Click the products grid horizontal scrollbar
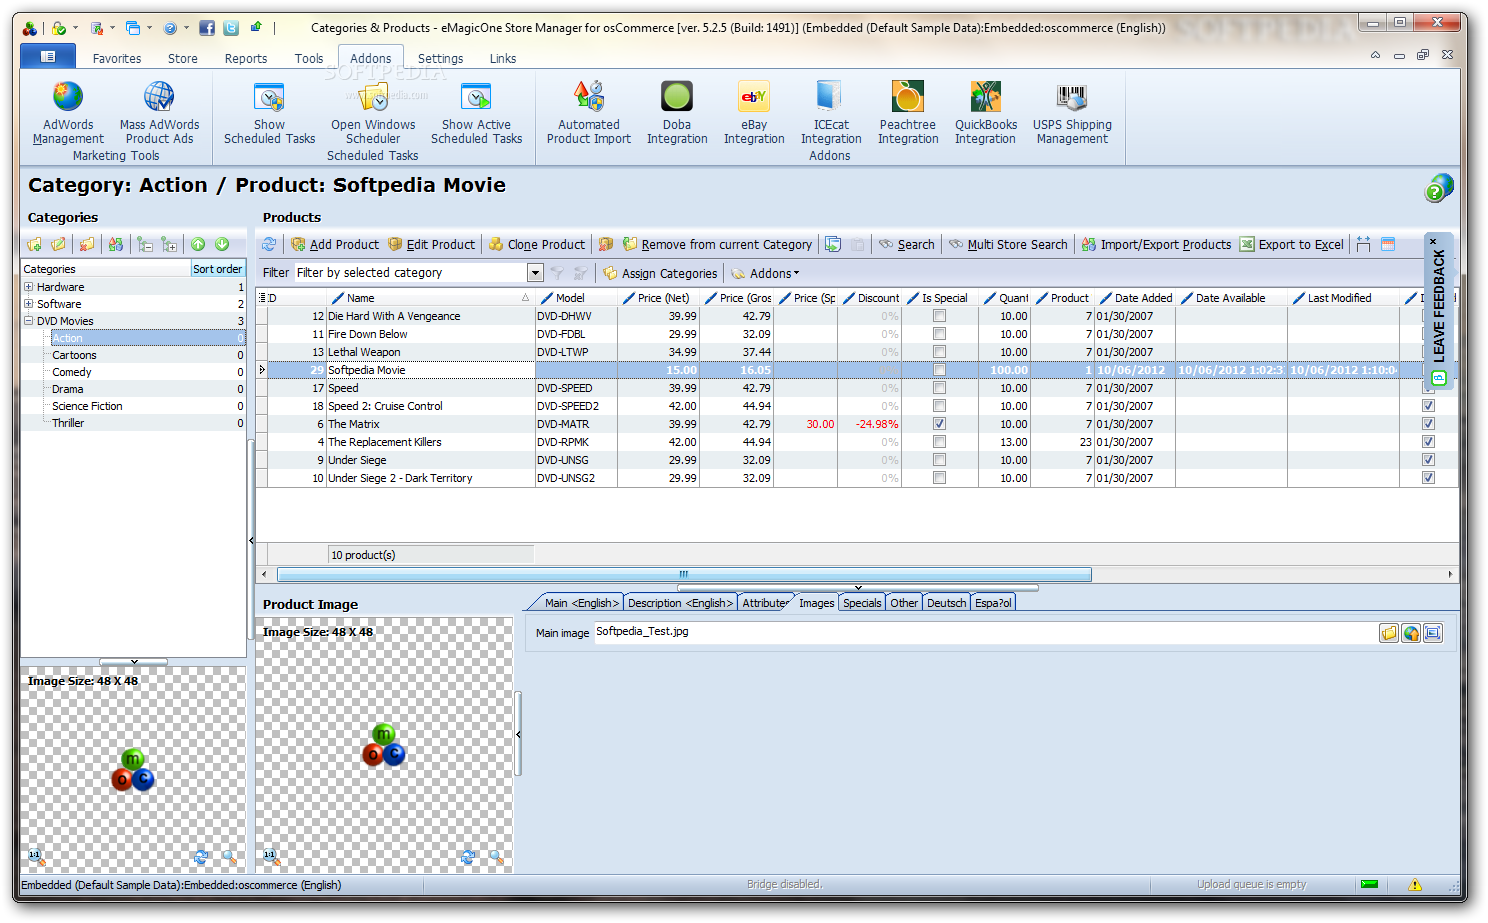Image resolution: width=1488 pixels, height=923 pixels. (684, 574)
